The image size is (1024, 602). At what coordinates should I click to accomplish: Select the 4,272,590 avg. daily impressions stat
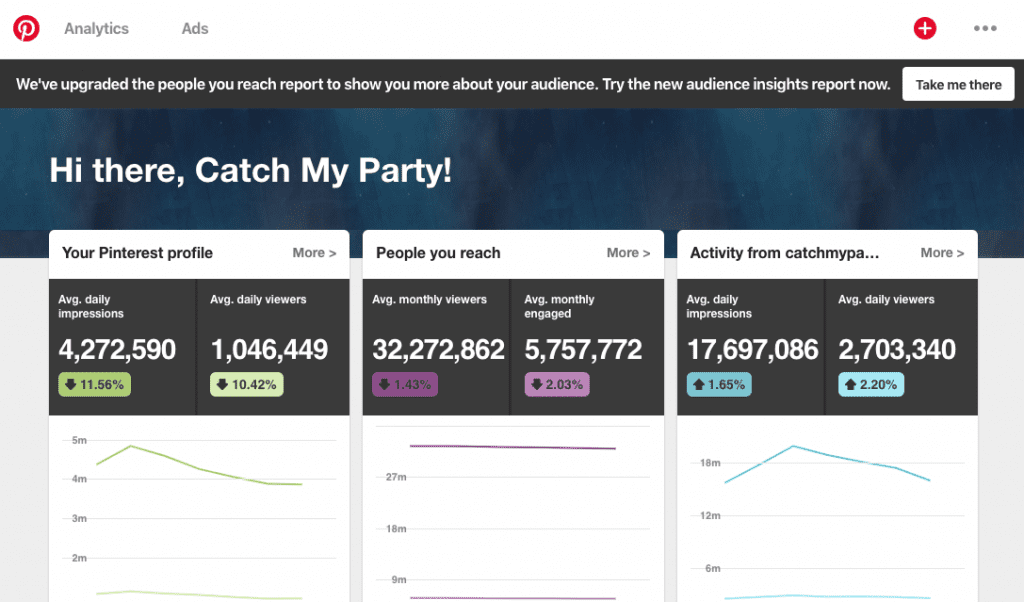[x=117, y=349]
